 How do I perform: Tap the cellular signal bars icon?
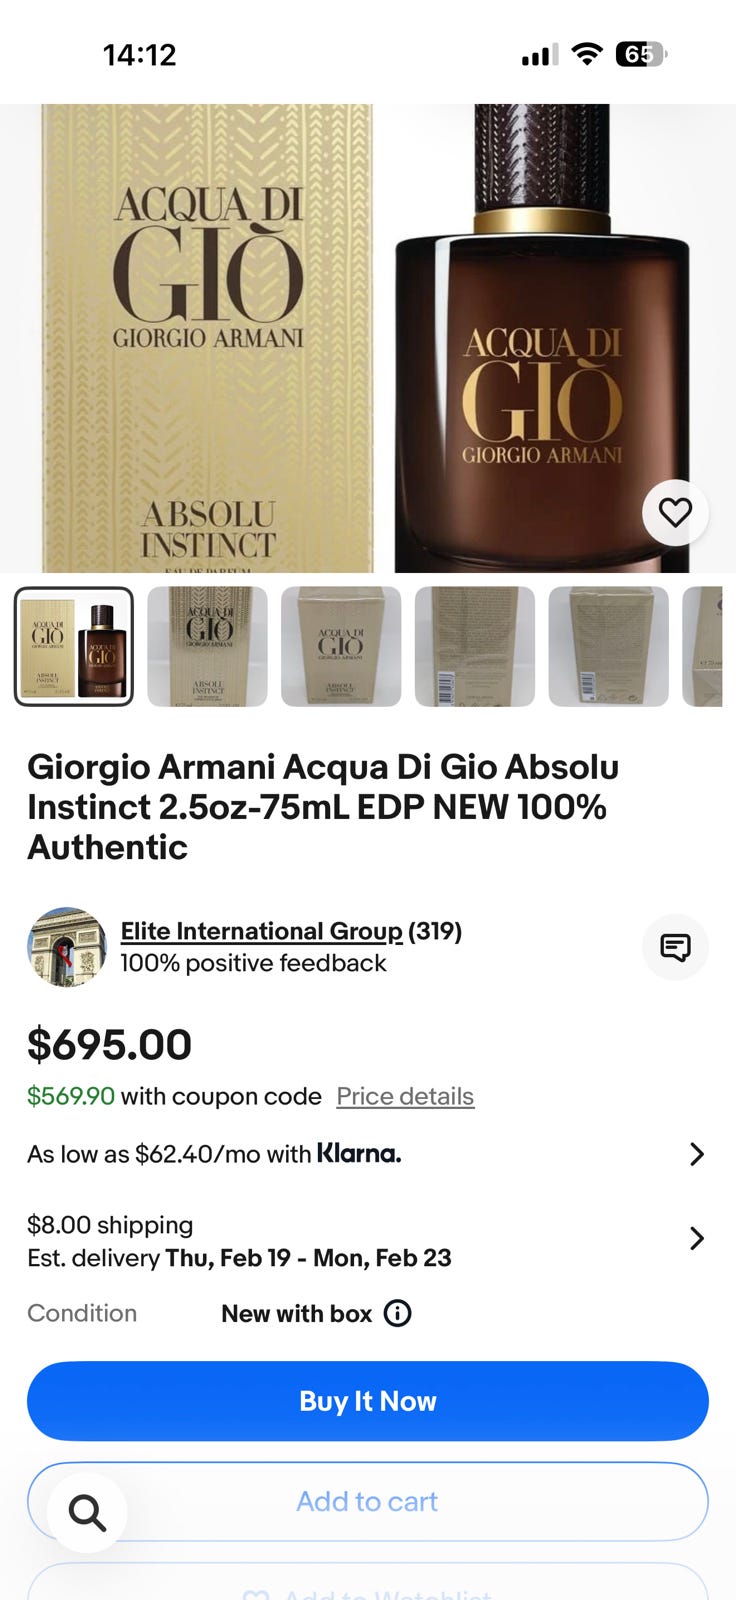tap(540, 55)
